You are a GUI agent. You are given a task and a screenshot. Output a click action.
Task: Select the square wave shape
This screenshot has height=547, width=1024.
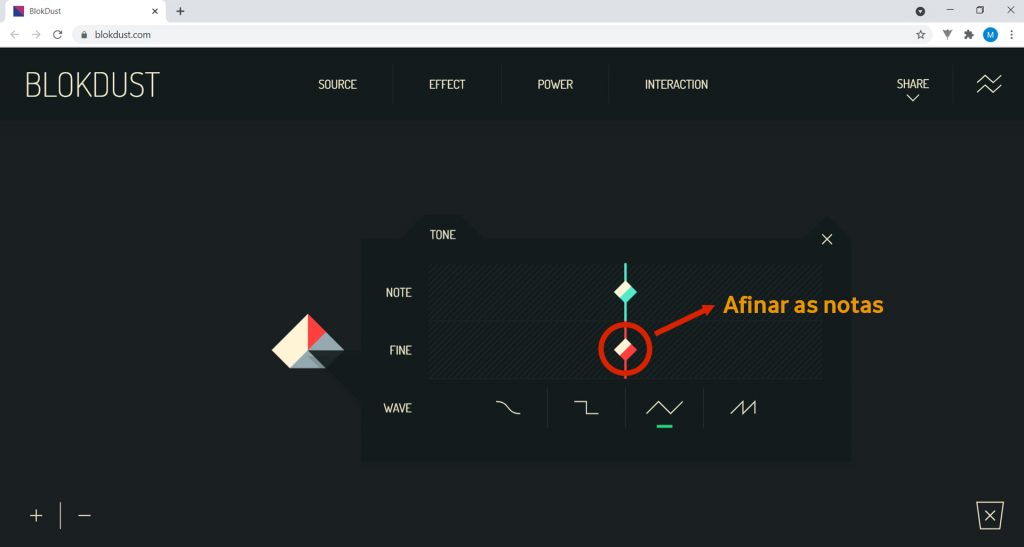click(x=586, y=408)
